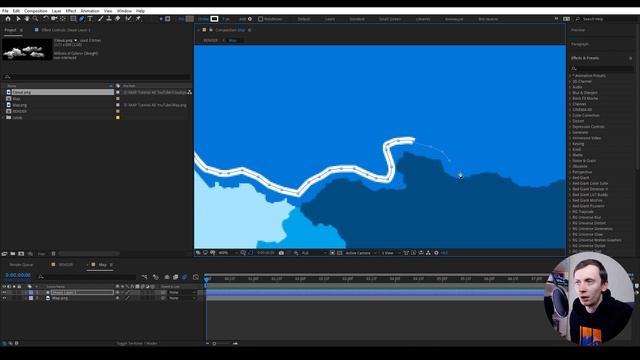Switch to the RENDER timeline tab
The image size is (640, 360).
click(65, 265)
